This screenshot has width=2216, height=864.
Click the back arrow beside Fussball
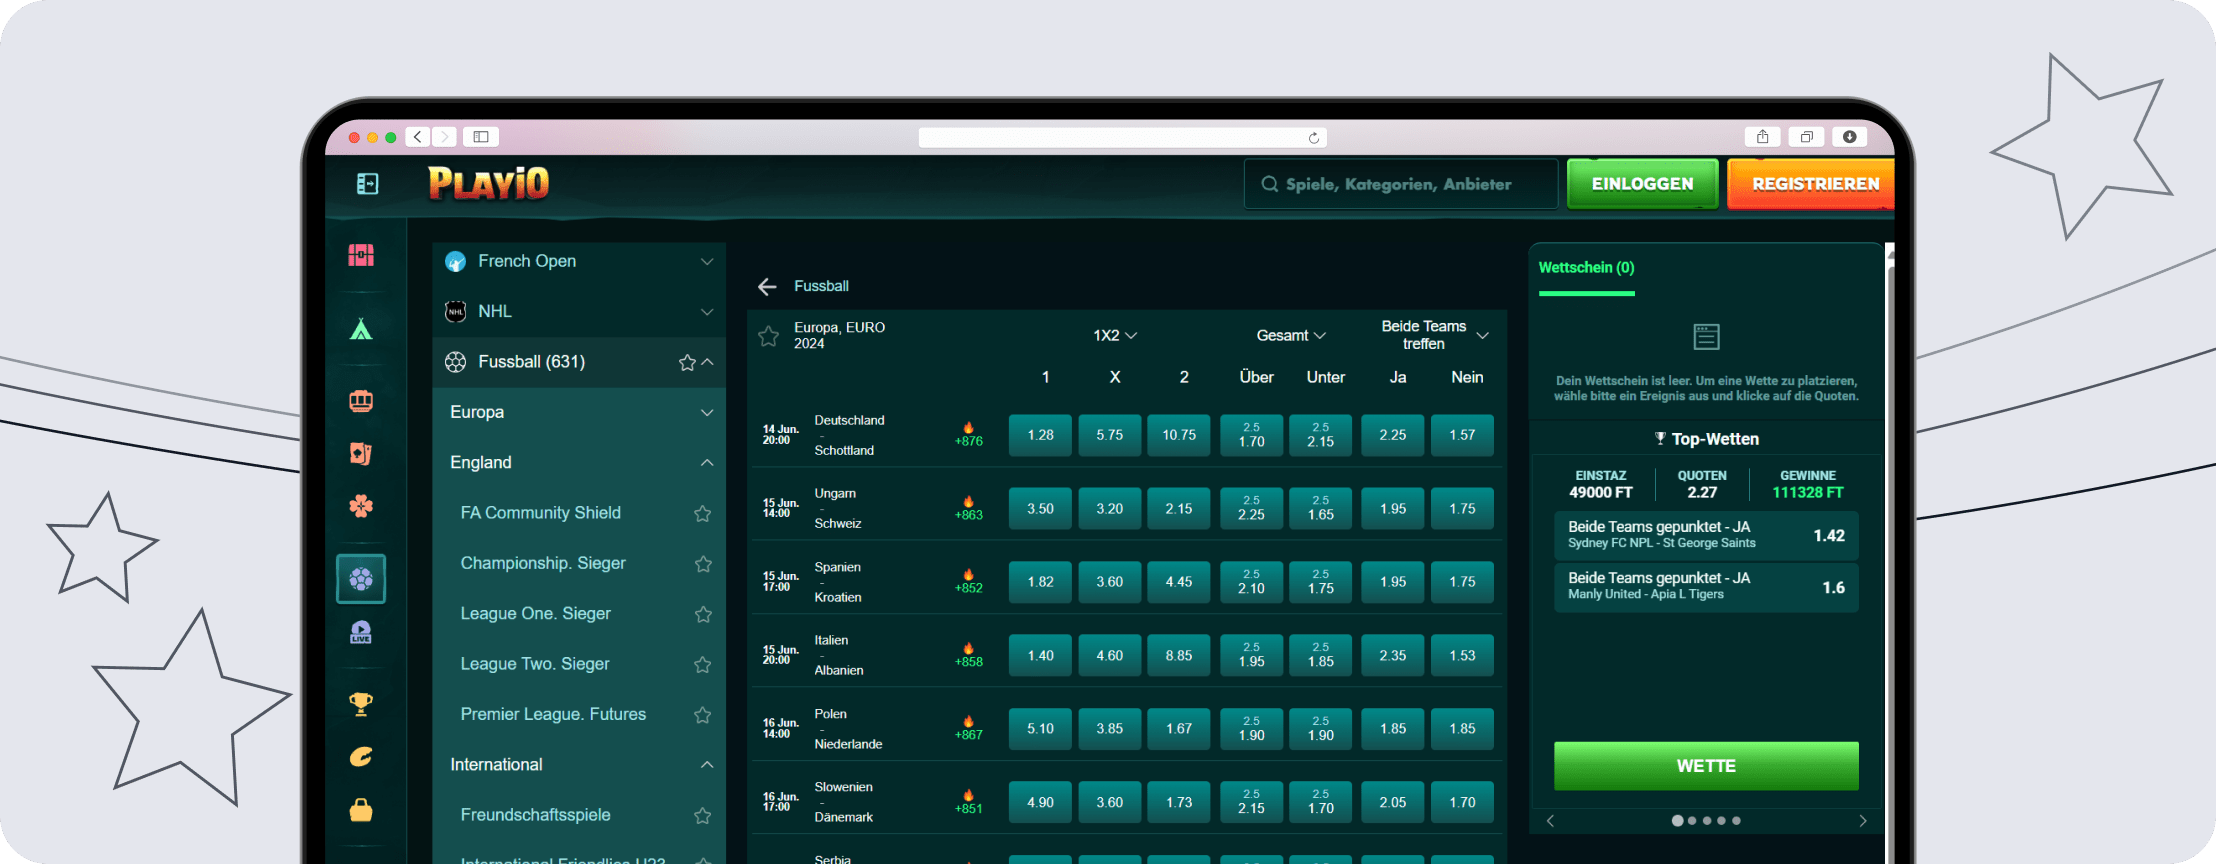pyautogui.click(x=767, y=287)
